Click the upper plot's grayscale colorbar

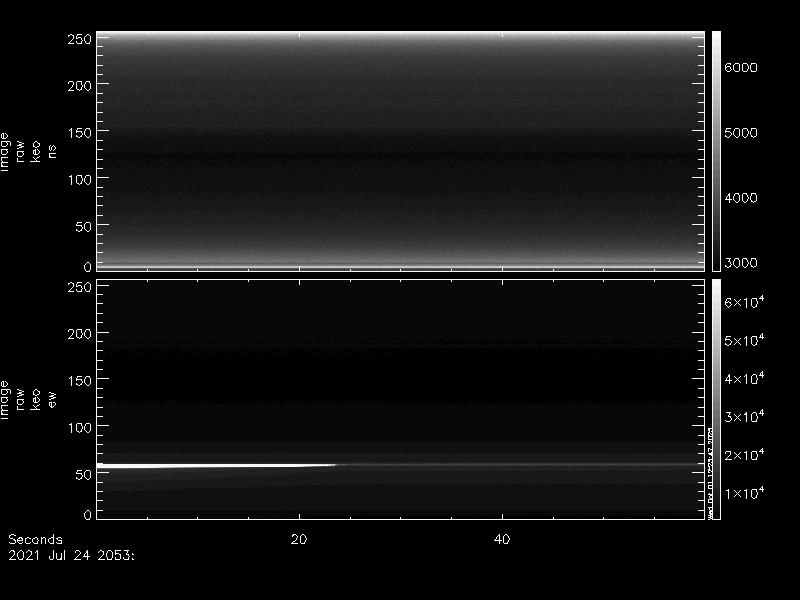(x=716, y=150)
